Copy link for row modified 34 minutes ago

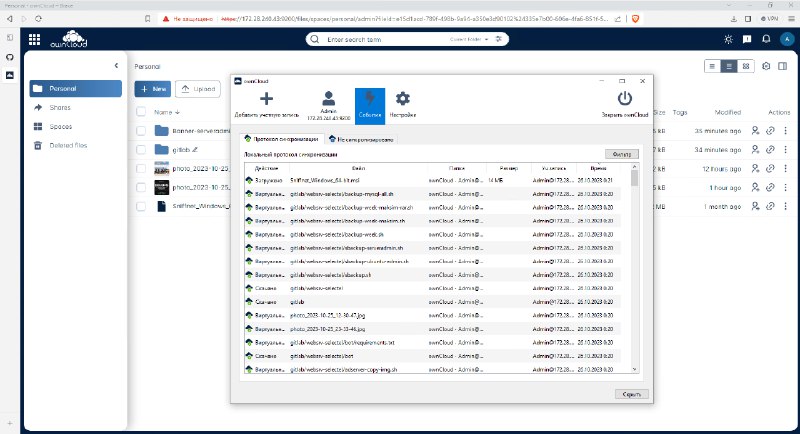coord(770,150)
